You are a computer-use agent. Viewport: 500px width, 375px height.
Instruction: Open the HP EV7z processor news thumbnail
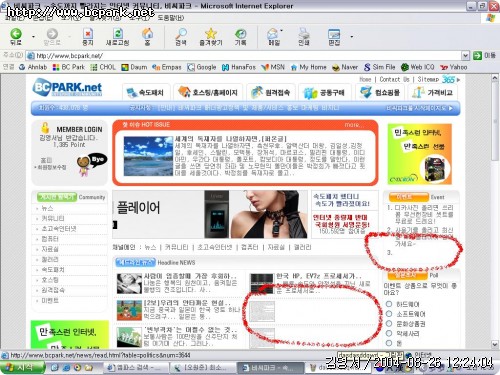(262, 284)
